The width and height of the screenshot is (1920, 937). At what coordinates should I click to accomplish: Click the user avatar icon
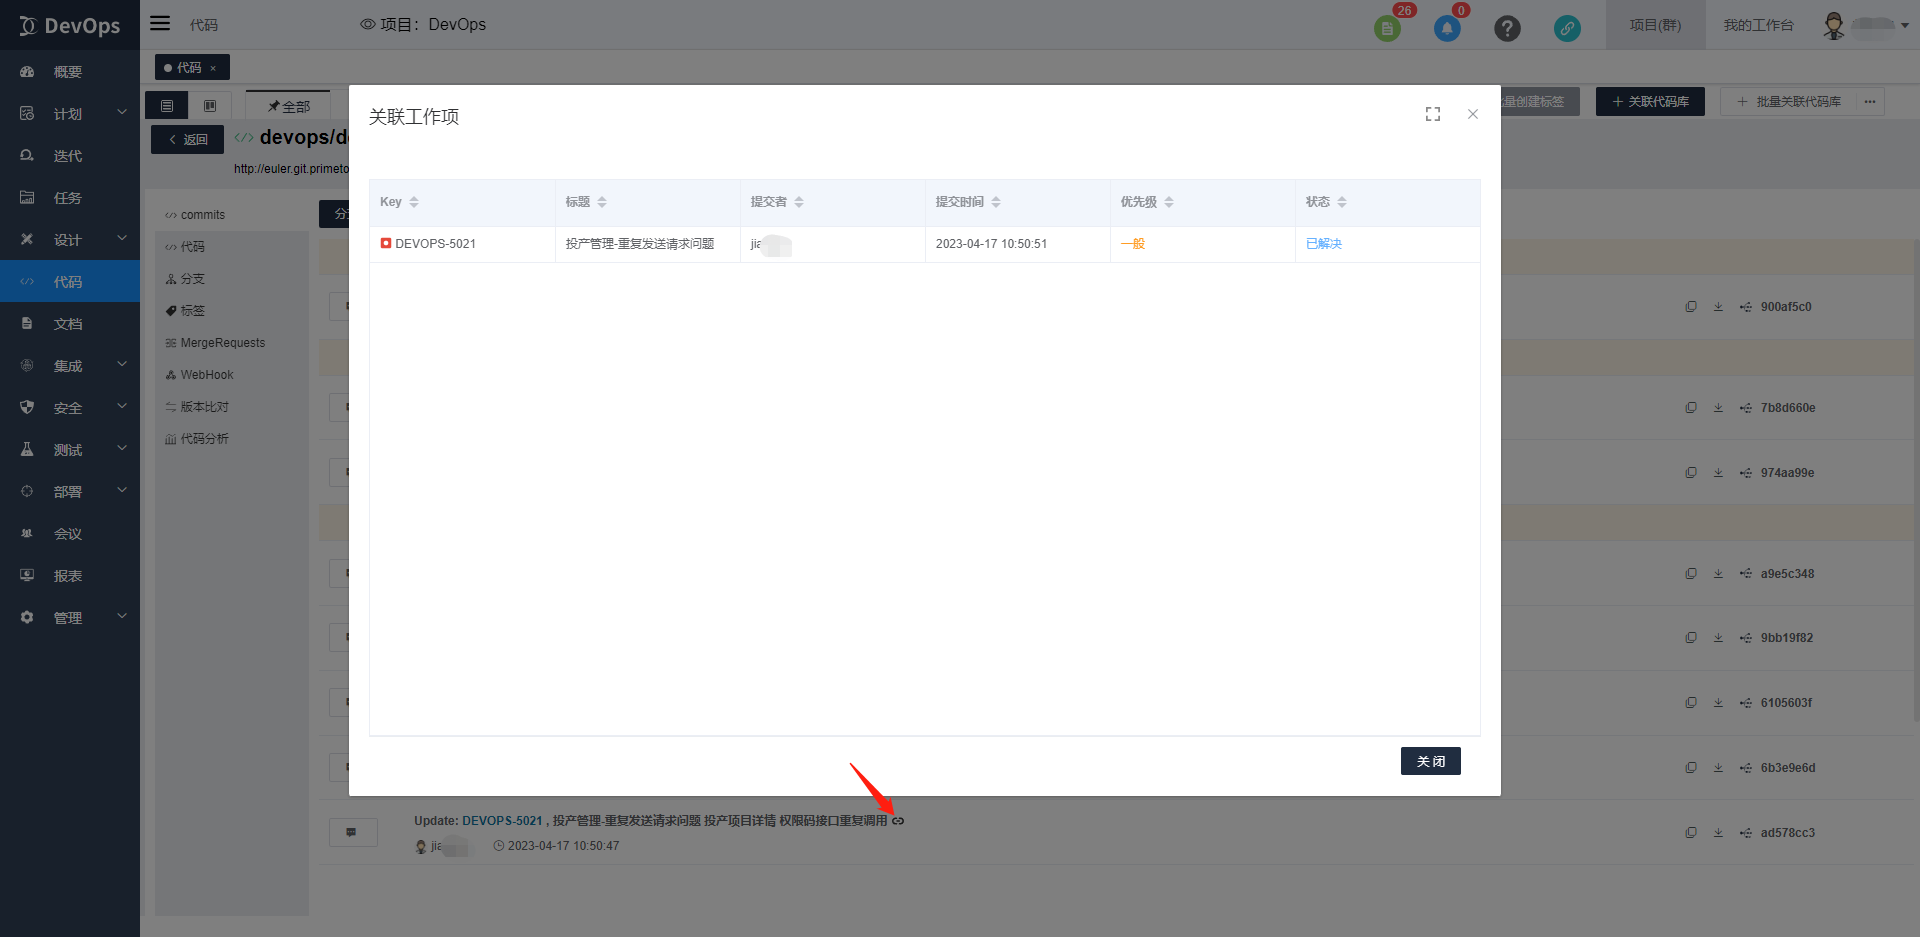(x=1834, y=25)
